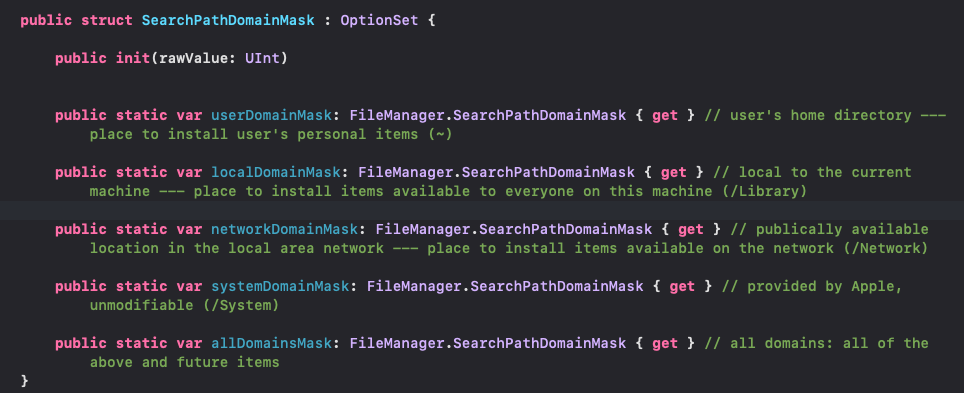Click the struct keyword in the declaration
Viewport: 964px width, 393px height.
point(107,20)
